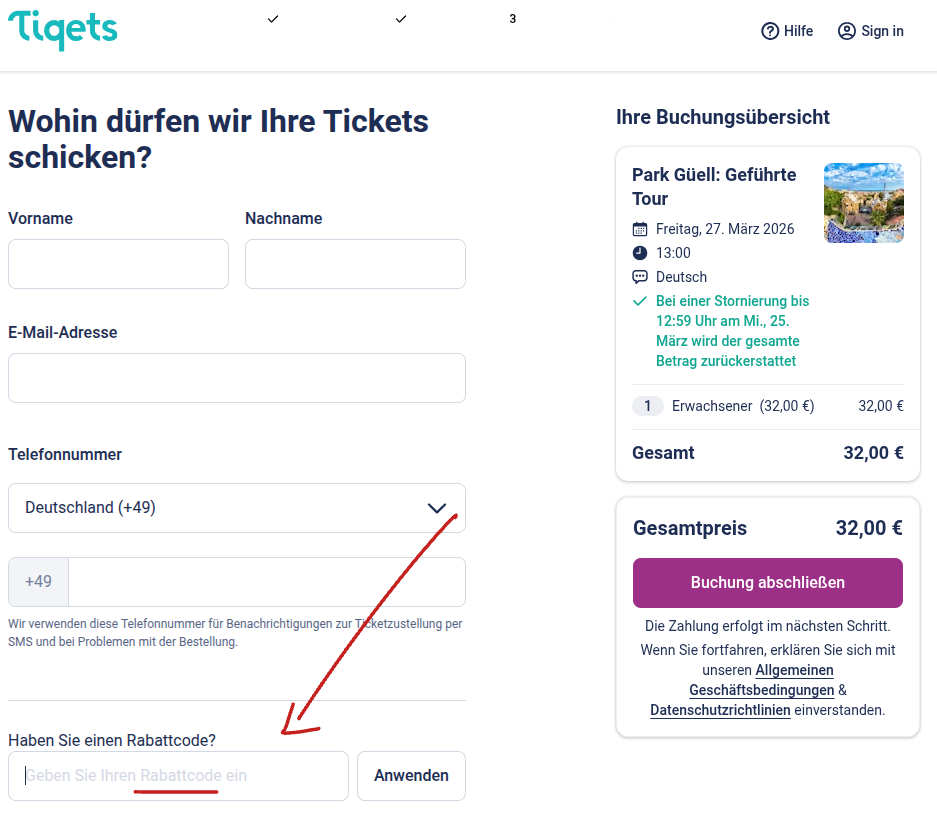The width and height of the screenshot is (937, 814).
Task: Click the Anwenden button
Action: [x=411, y=775]
